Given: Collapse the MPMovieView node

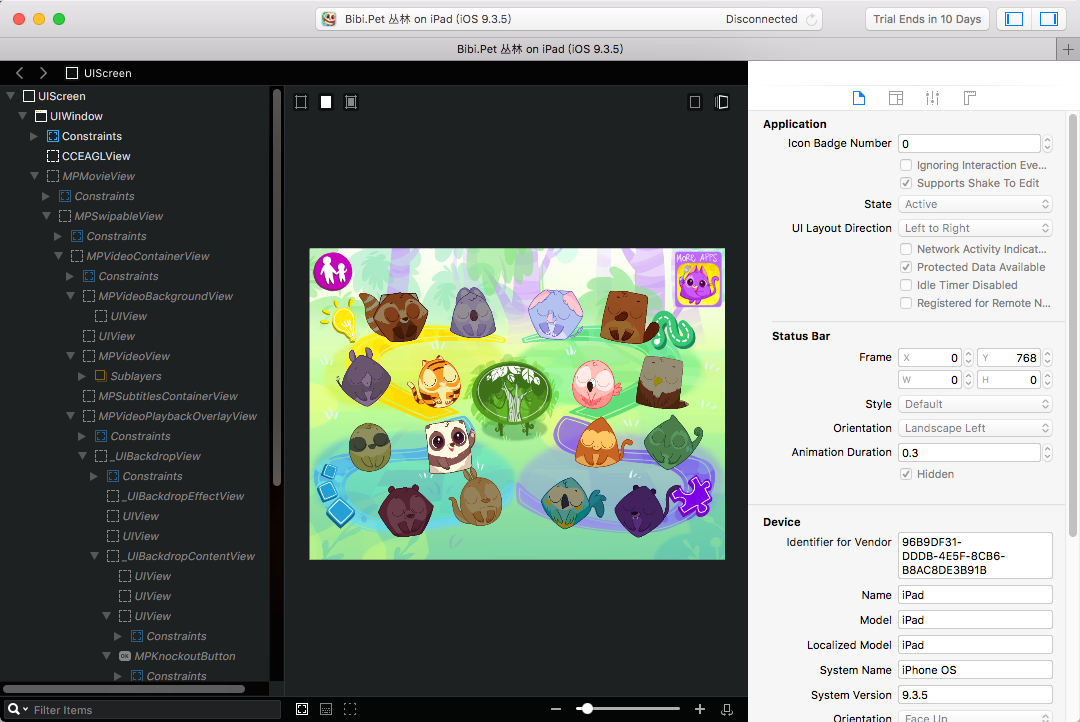Looking at the screenshot, I should pos(34,176).
